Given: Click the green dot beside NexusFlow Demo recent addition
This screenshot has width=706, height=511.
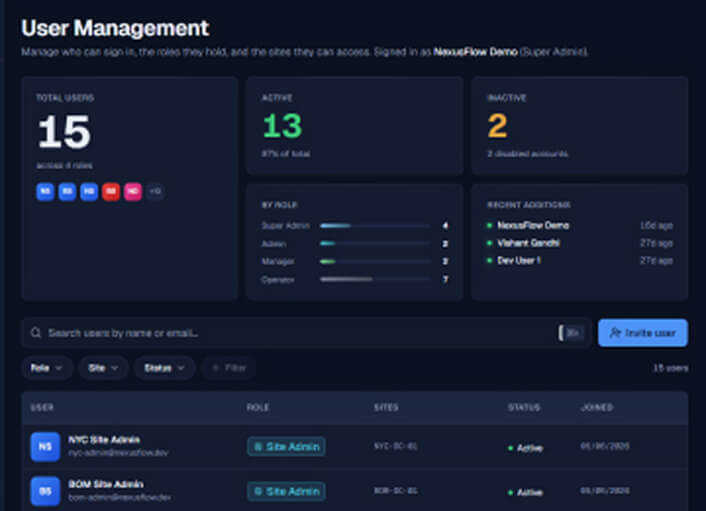Looking at the screenshot, I should tap(489, 225).
